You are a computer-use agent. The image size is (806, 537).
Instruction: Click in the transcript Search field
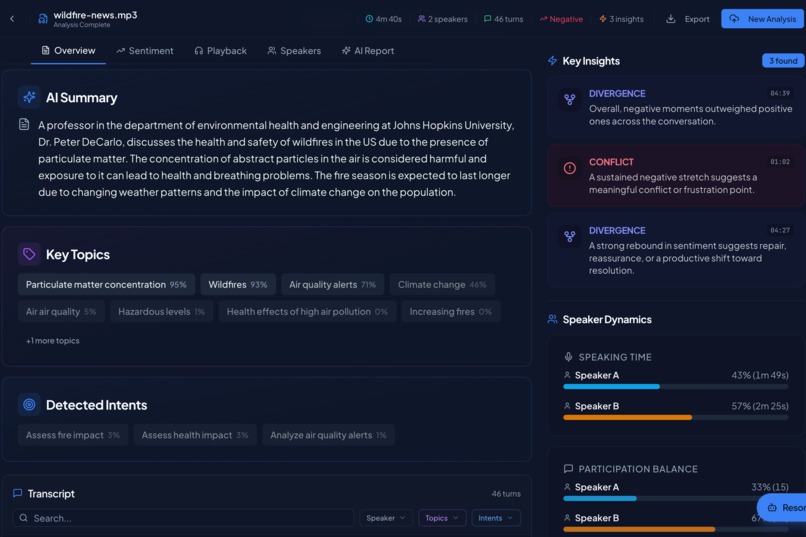tap(184, 518)
